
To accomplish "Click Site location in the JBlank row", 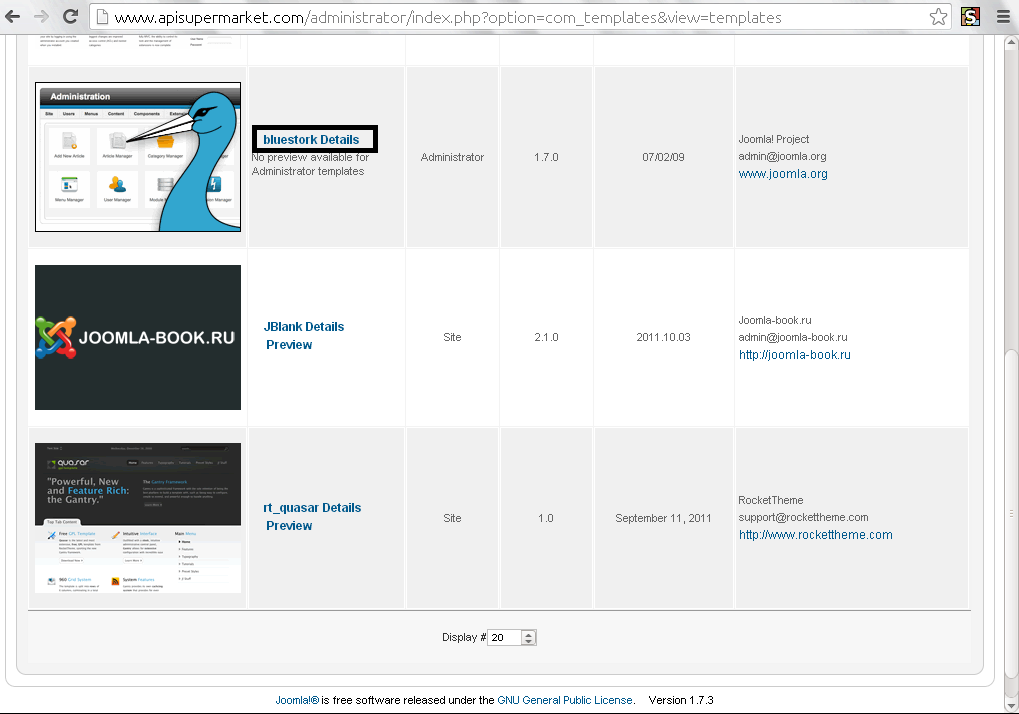I will 452,337.
